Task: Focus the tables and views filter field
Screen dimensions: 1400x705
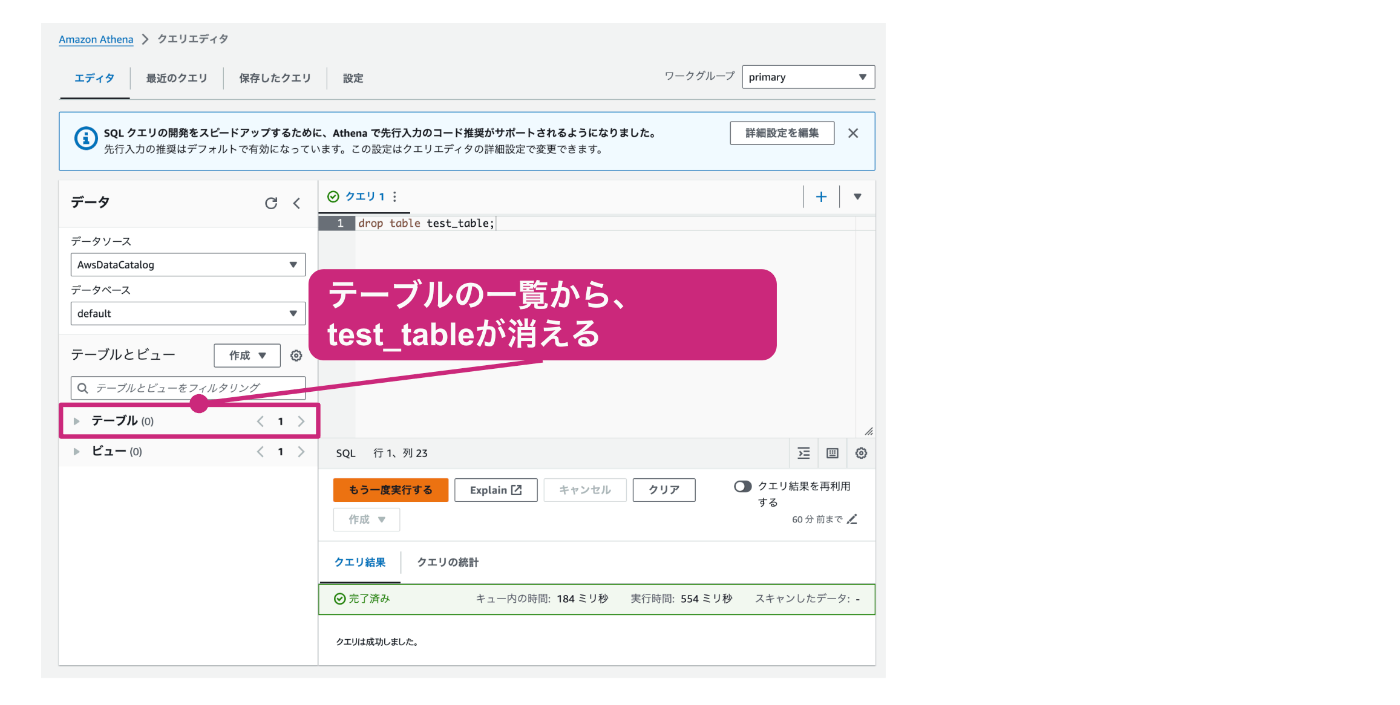Action: (188, 388)
